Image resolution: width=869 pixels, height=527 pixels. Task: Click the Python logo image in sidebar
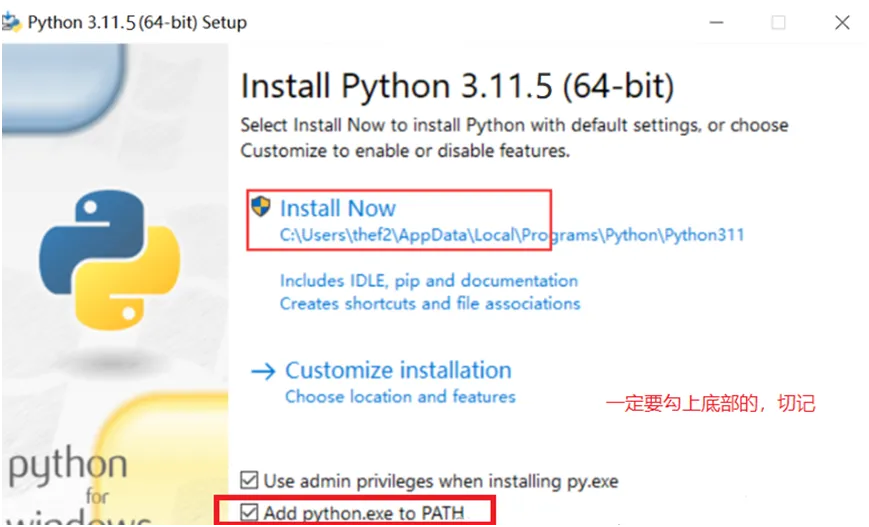[110, 259]
